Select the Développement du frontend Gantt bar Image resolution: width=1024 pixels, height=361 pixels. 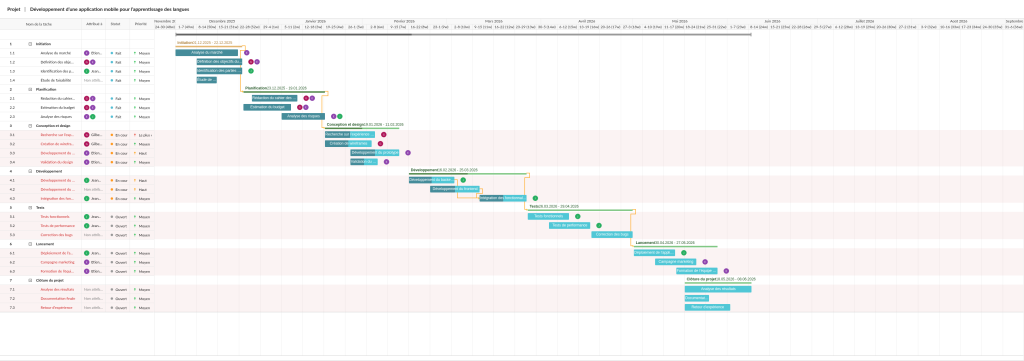tap(455, 189)
